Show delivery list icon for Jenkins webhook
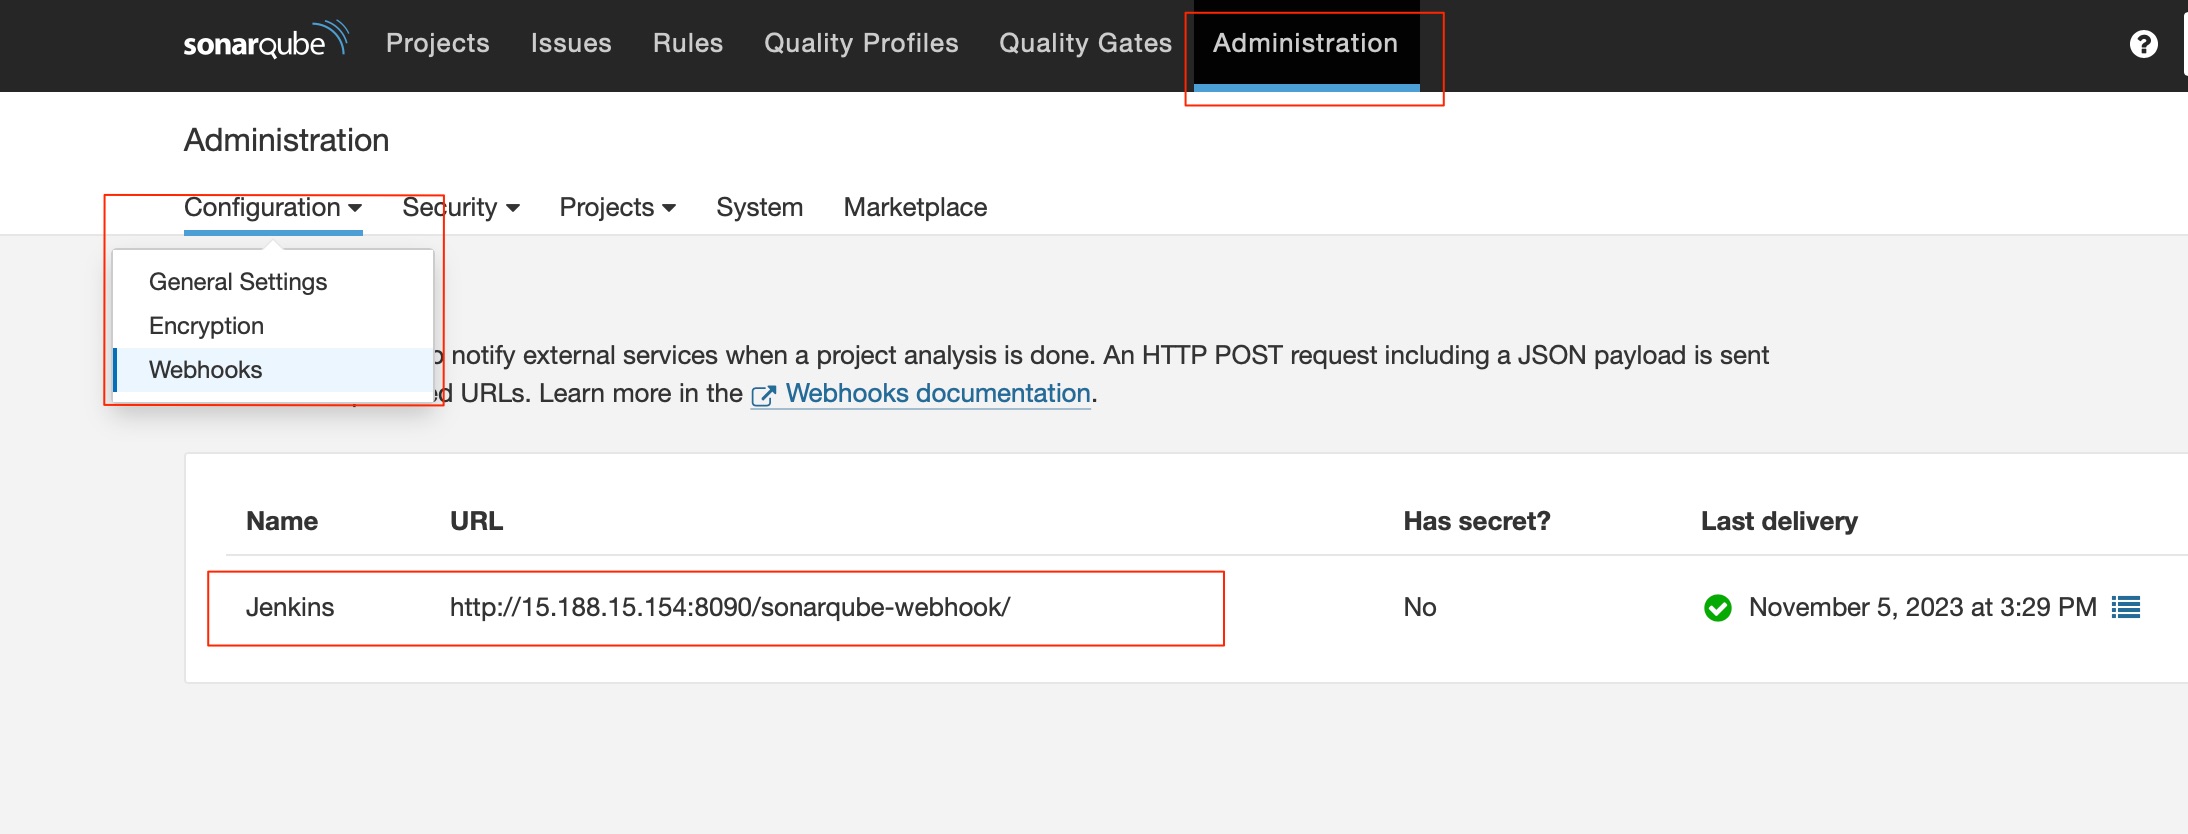Image resolution: width=2188 pixels, height=834 pixels. 2126,607
